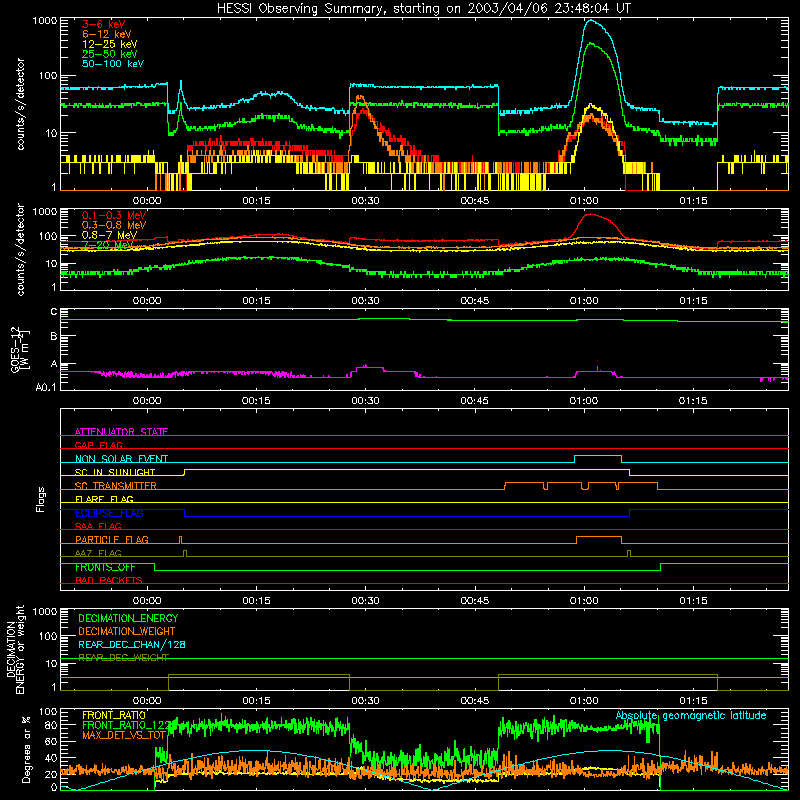Click the 'Absolute geomagnetic latitude' legend text
Viewport: 800px width, 800px height.
(691, 715)
